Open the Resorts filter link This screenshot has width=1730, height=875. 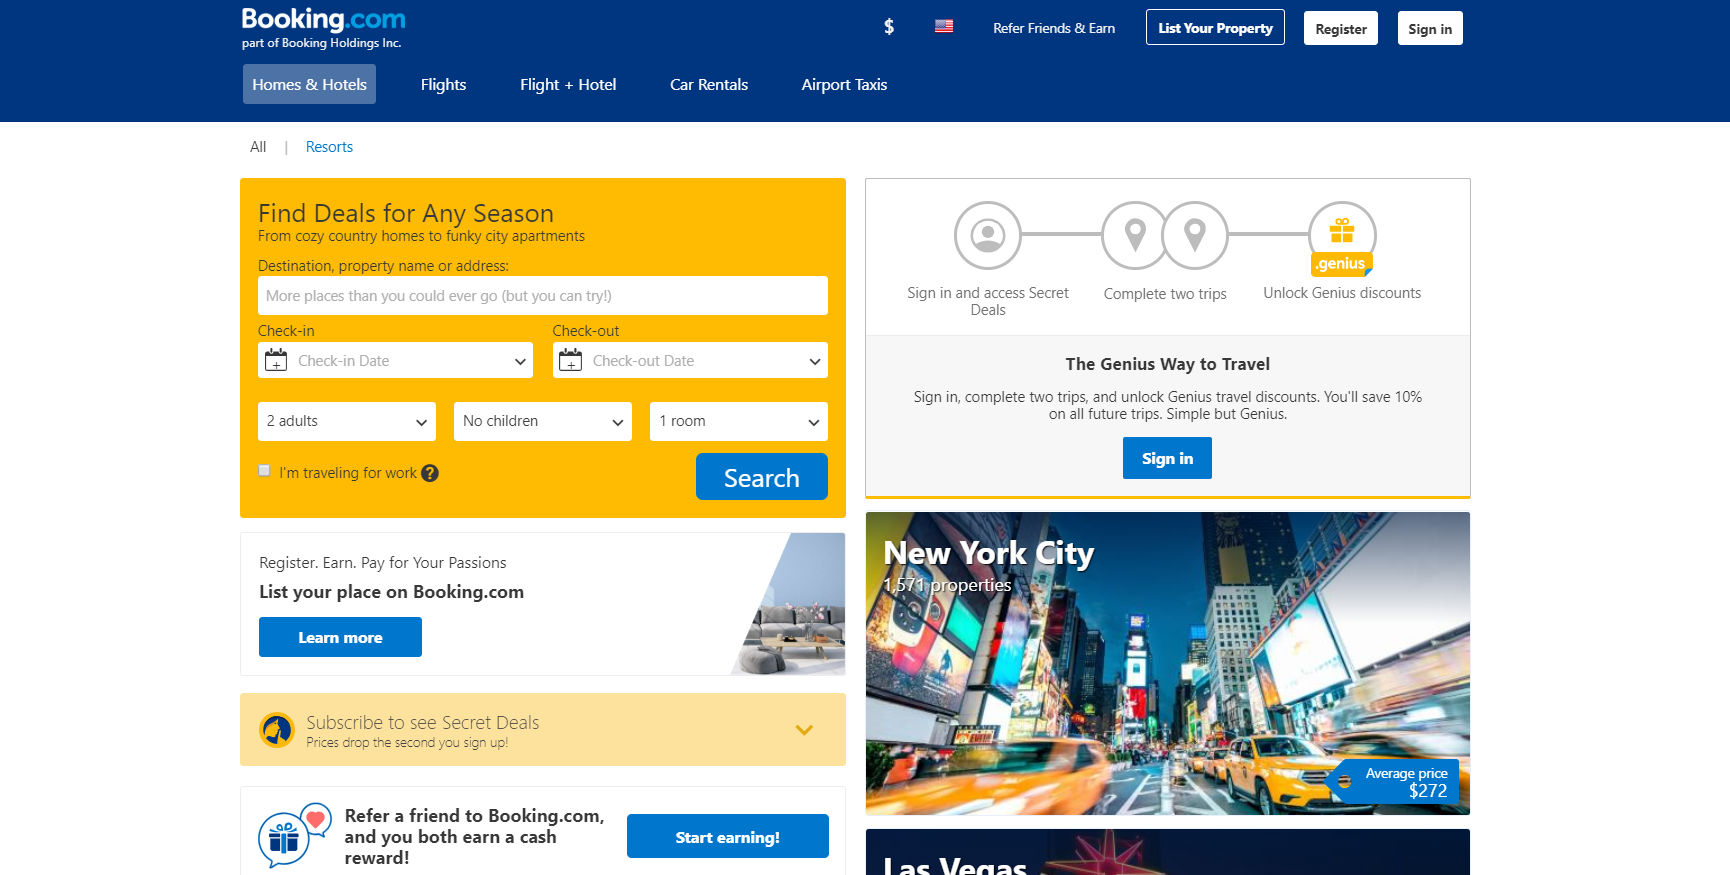329,147
